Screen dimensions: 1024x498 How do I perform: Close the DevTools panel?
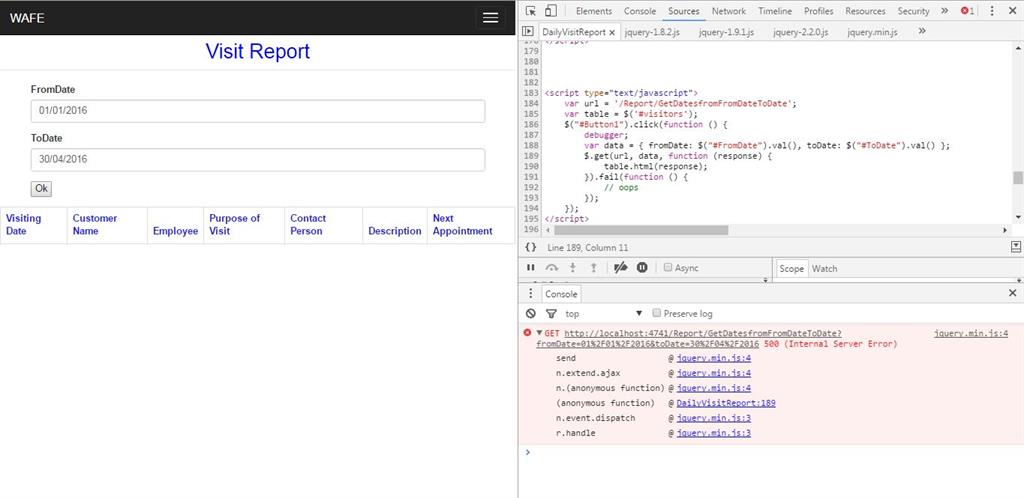[1012, 11]
